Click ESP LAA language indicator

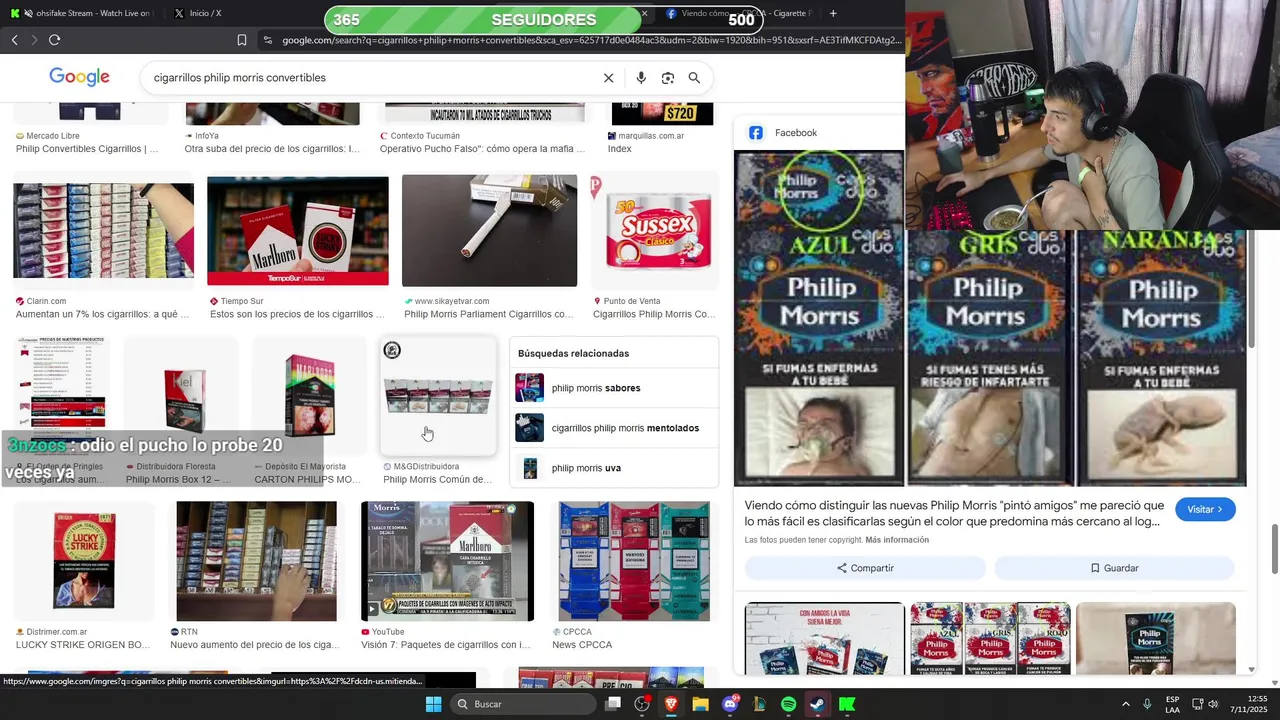[1172, 704]
